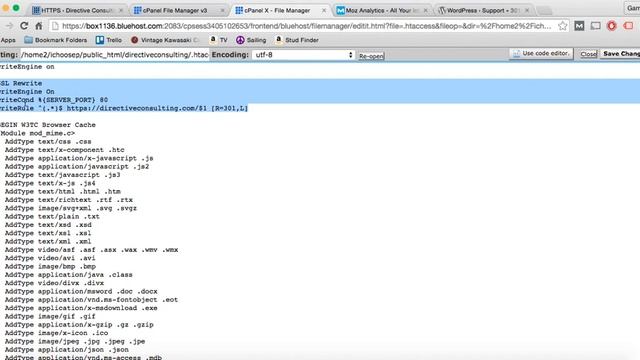Click the AddType text/x-component .htc line
Viewport: 640px width, 360px height.
point(64,150)
